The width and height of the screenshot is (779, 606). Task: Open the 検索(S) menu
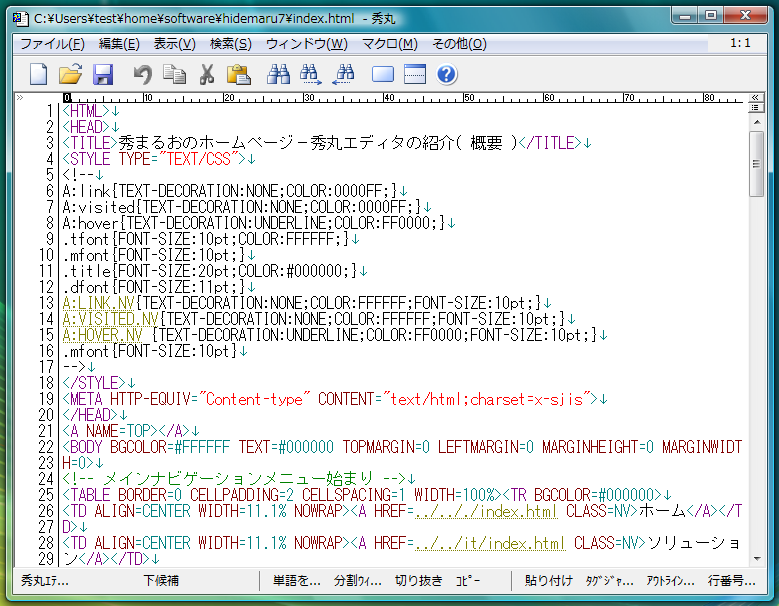pos(231,44)
